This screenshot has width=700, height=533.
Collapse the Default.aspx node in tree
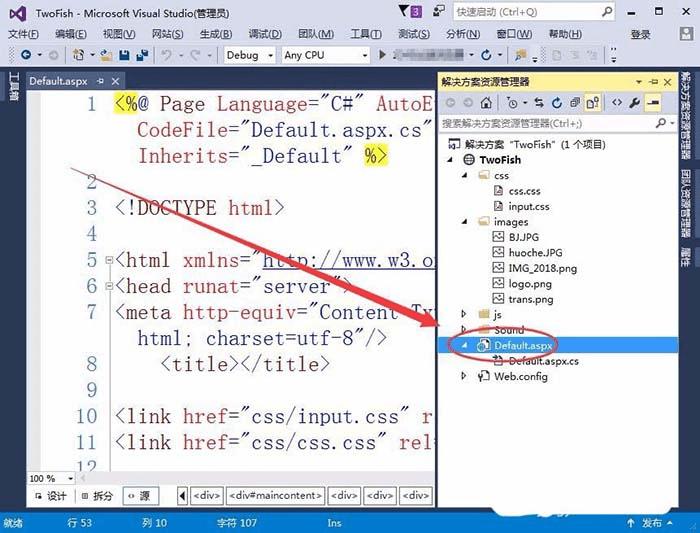[464, 346]
